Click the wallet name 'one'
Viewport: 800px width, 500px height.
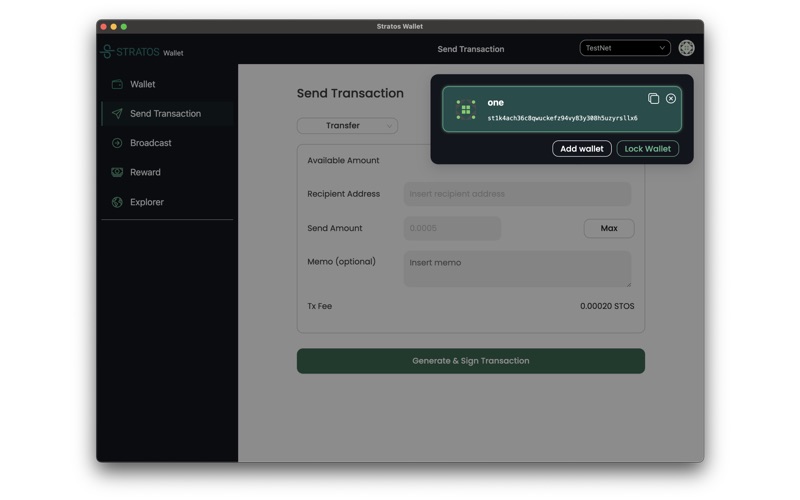pyautogui.click(x=495, y=103)
